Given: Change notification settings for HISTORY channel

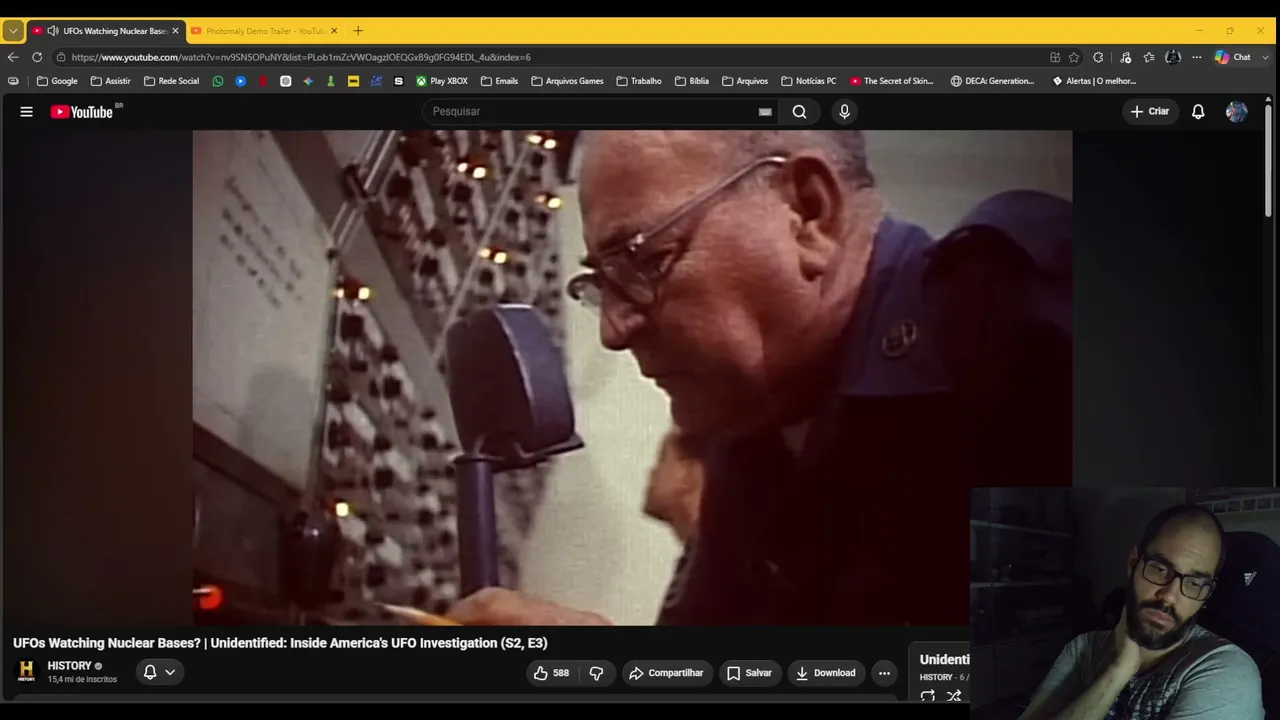Looking at the screenshot, I should (x=159, y=673).
